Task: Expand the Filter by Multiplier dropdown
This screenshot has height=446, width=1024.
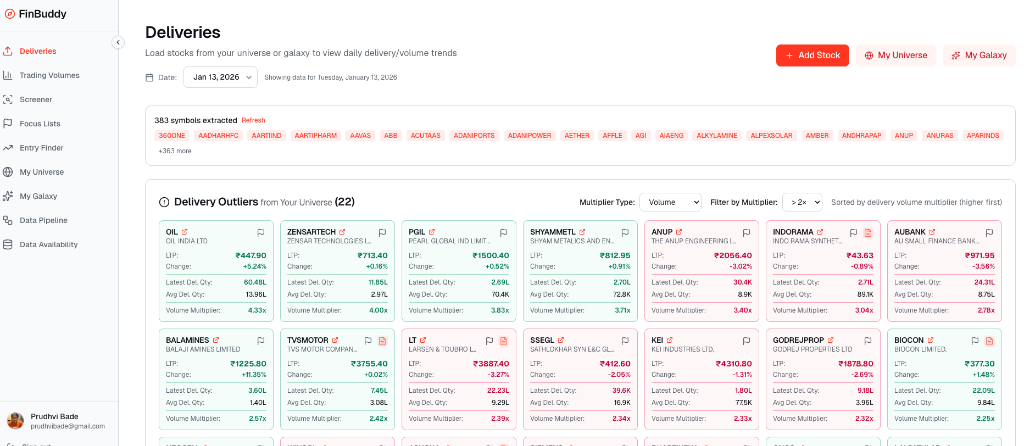Action: pos(802,202)
